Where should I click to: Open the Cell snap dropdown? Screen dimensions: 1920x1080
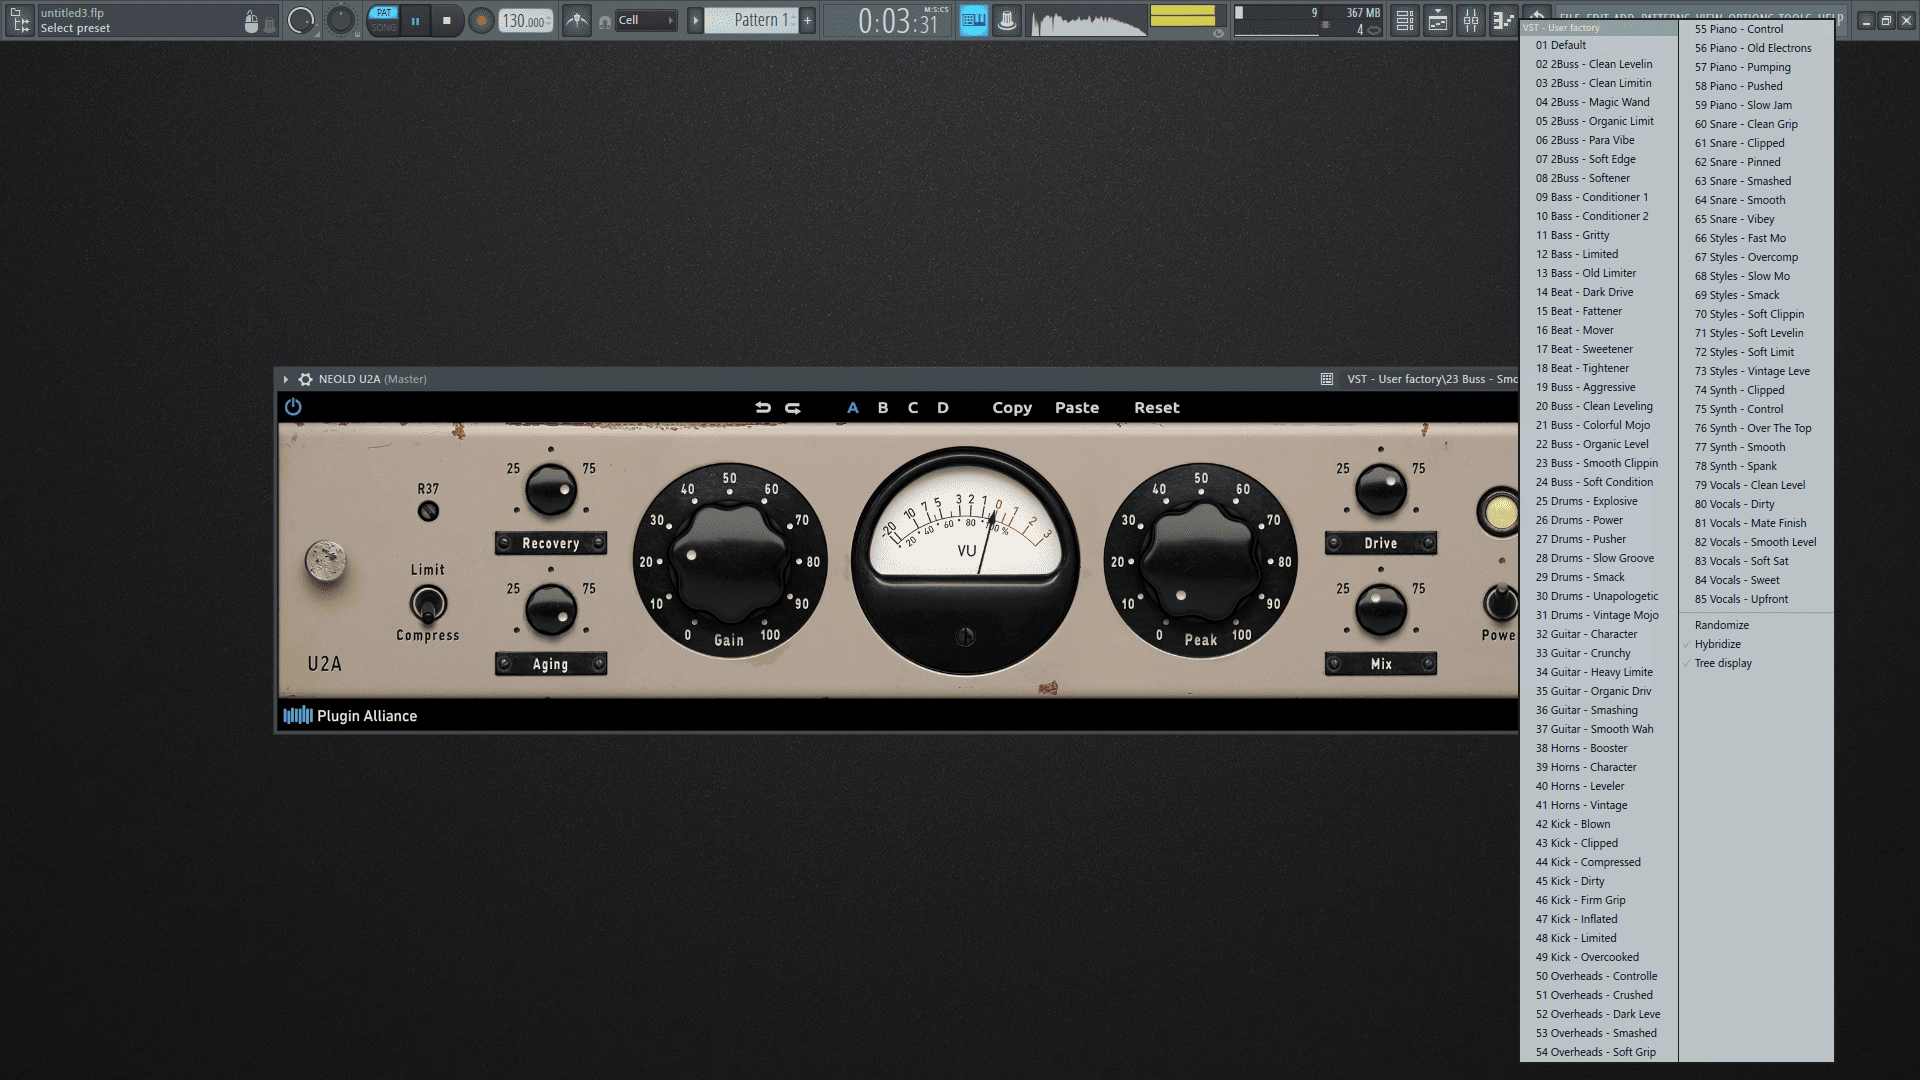[646, 20]
